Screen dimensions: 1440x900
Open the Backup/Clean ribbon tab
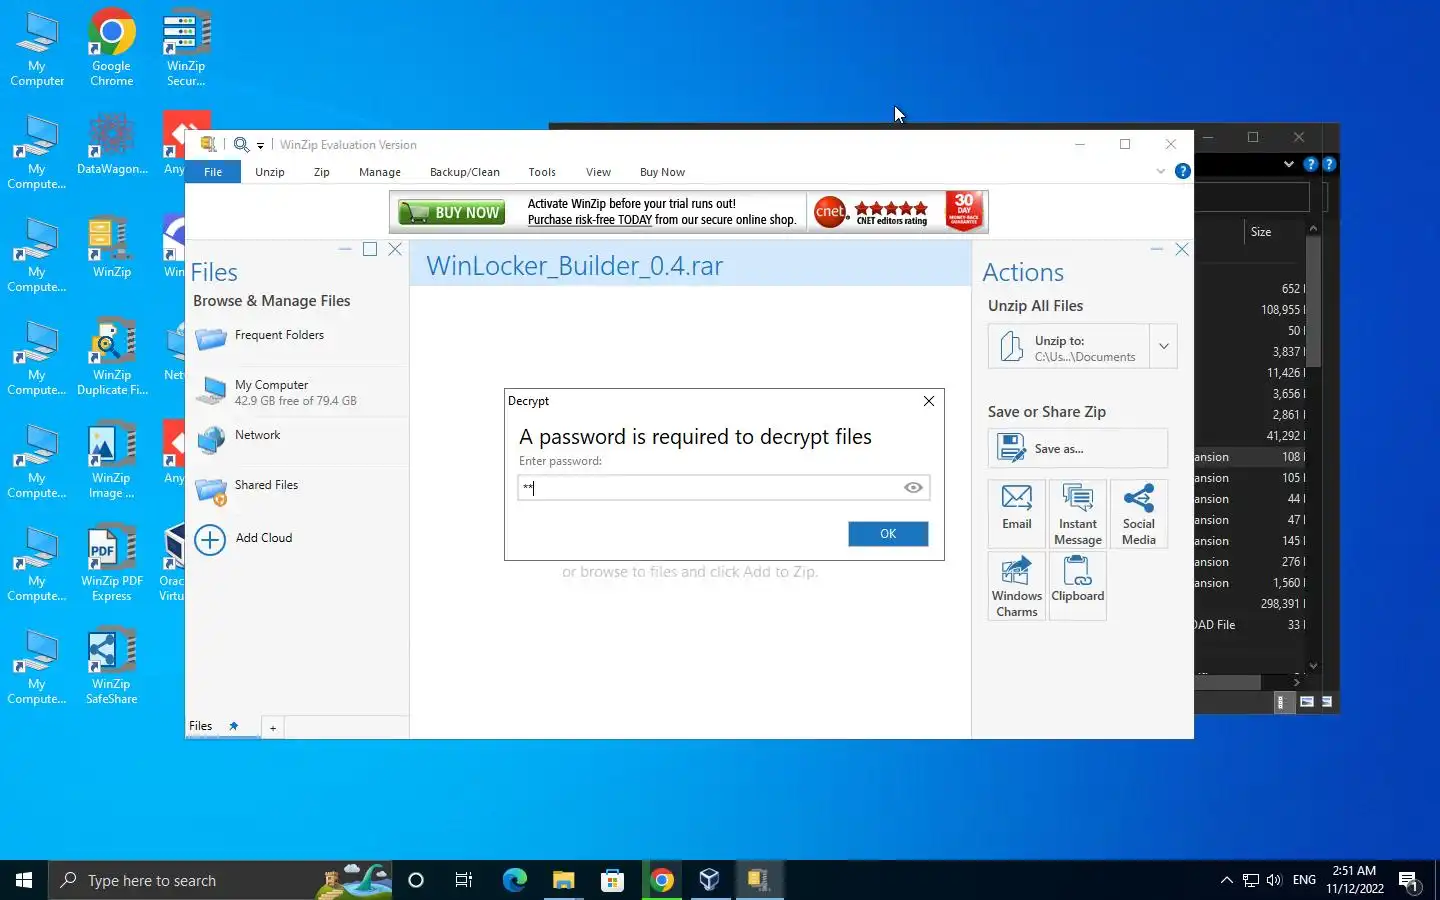point(465,172)
